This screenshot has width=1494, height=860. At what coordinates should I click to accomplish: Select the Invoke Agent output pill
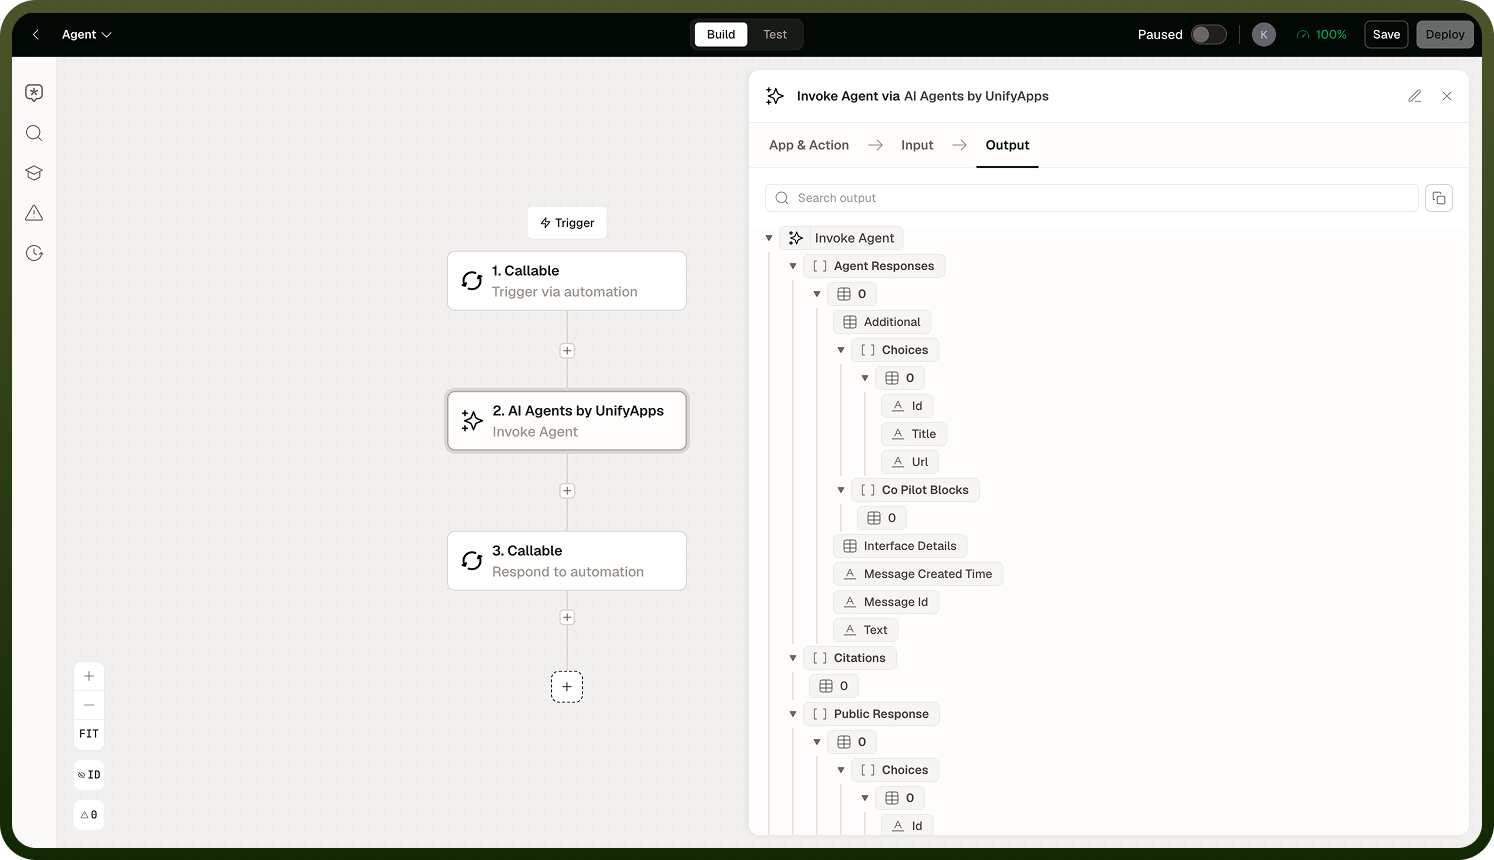tap(841, 238)
